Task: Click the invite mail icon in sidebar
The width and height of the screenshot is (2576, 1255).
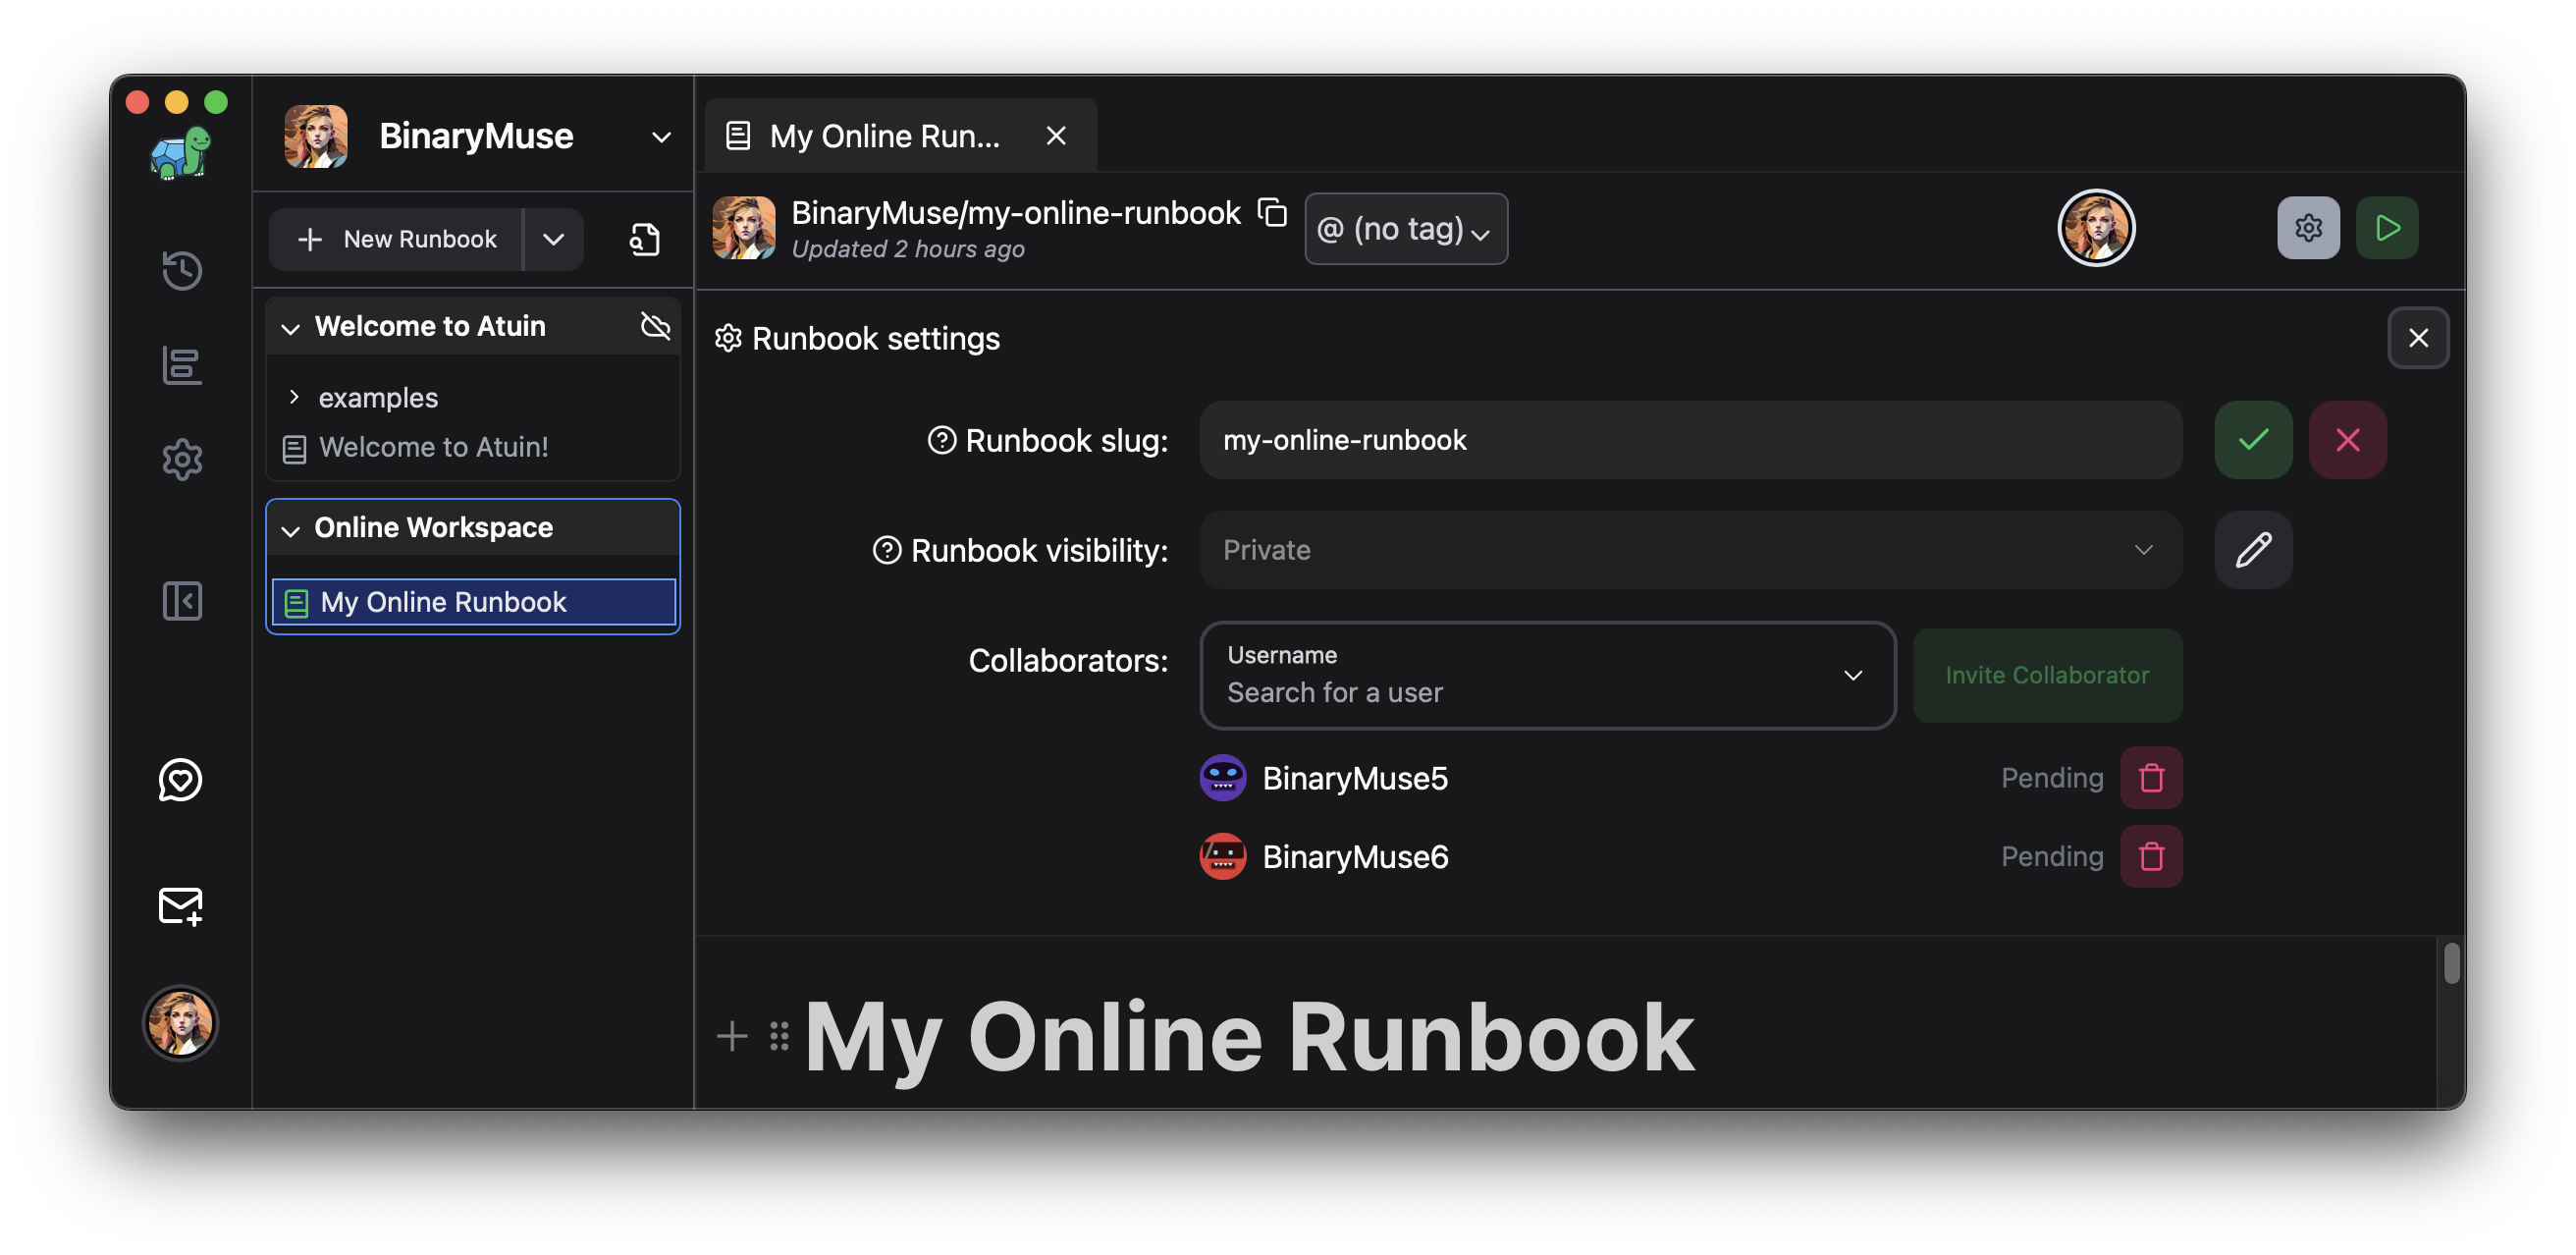Action: click(180, 905)
